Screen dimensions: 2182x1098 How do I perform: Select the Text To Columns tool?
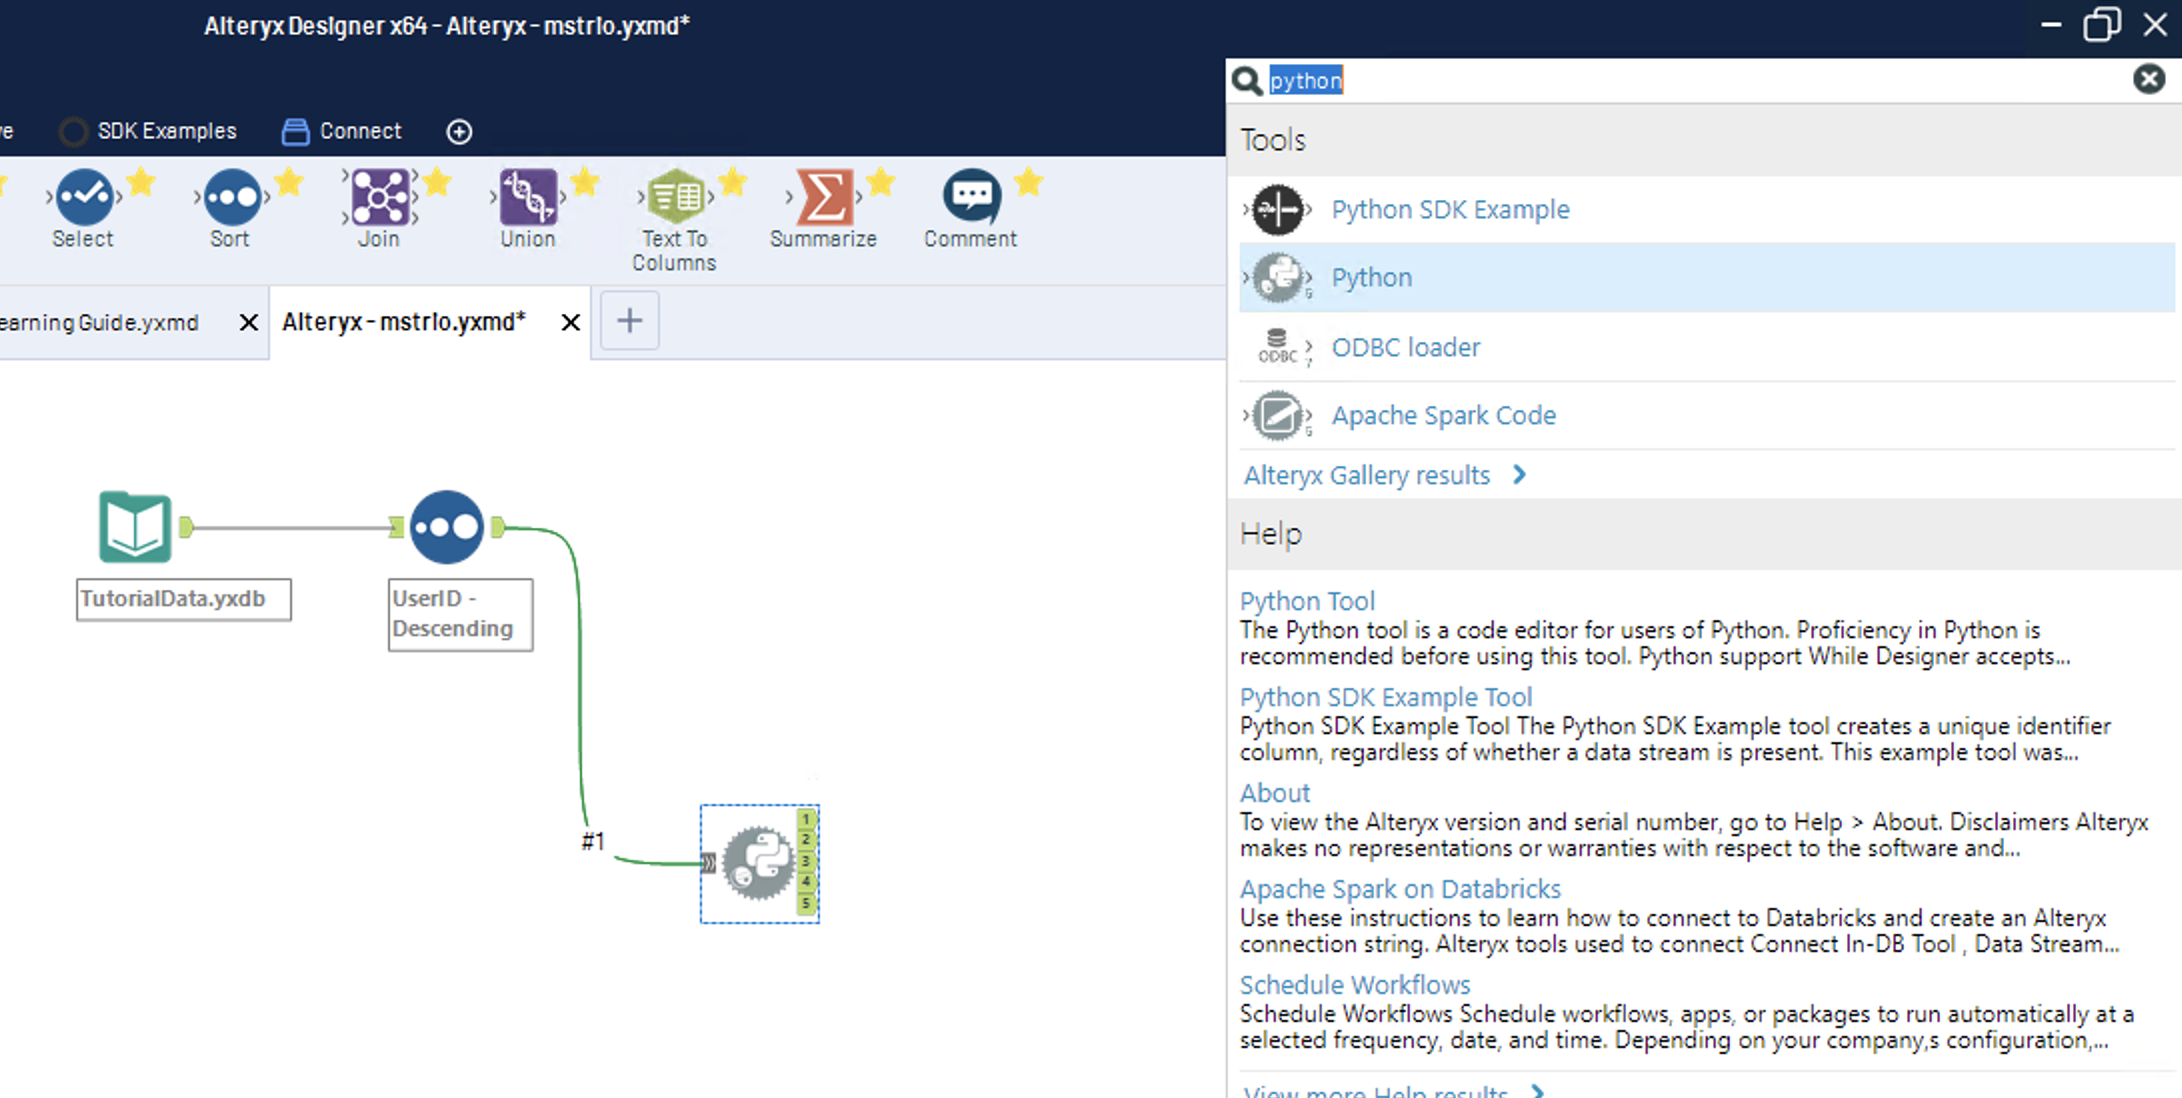tap(675, 200)
